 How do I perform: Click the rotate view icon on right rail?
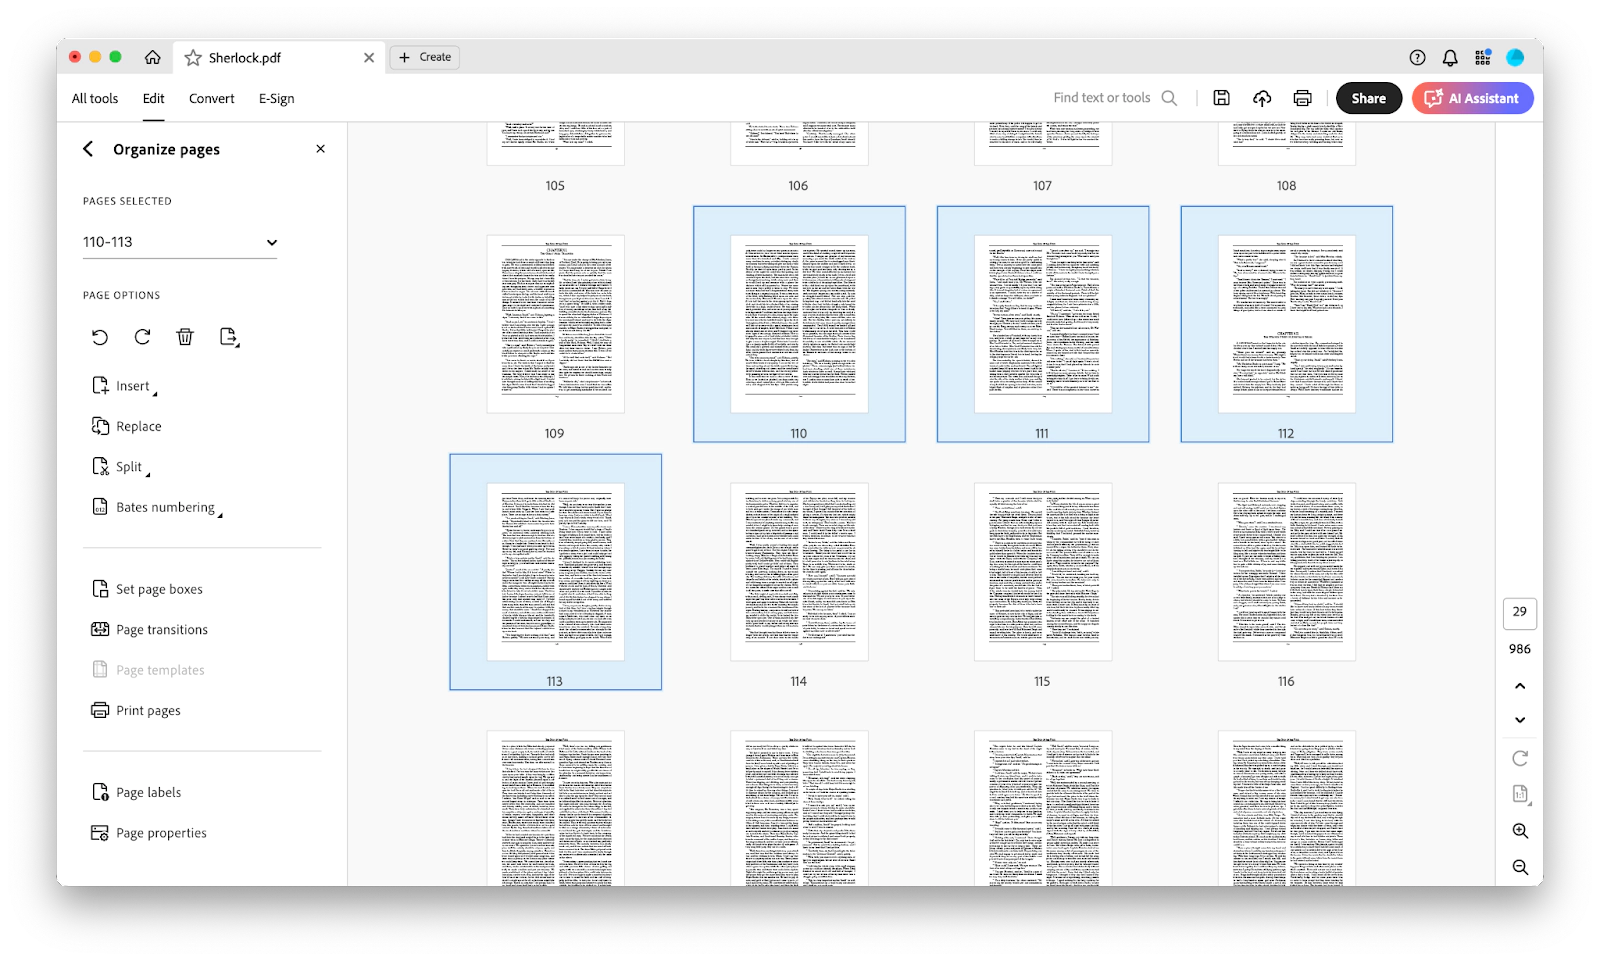click(1520, 759)
